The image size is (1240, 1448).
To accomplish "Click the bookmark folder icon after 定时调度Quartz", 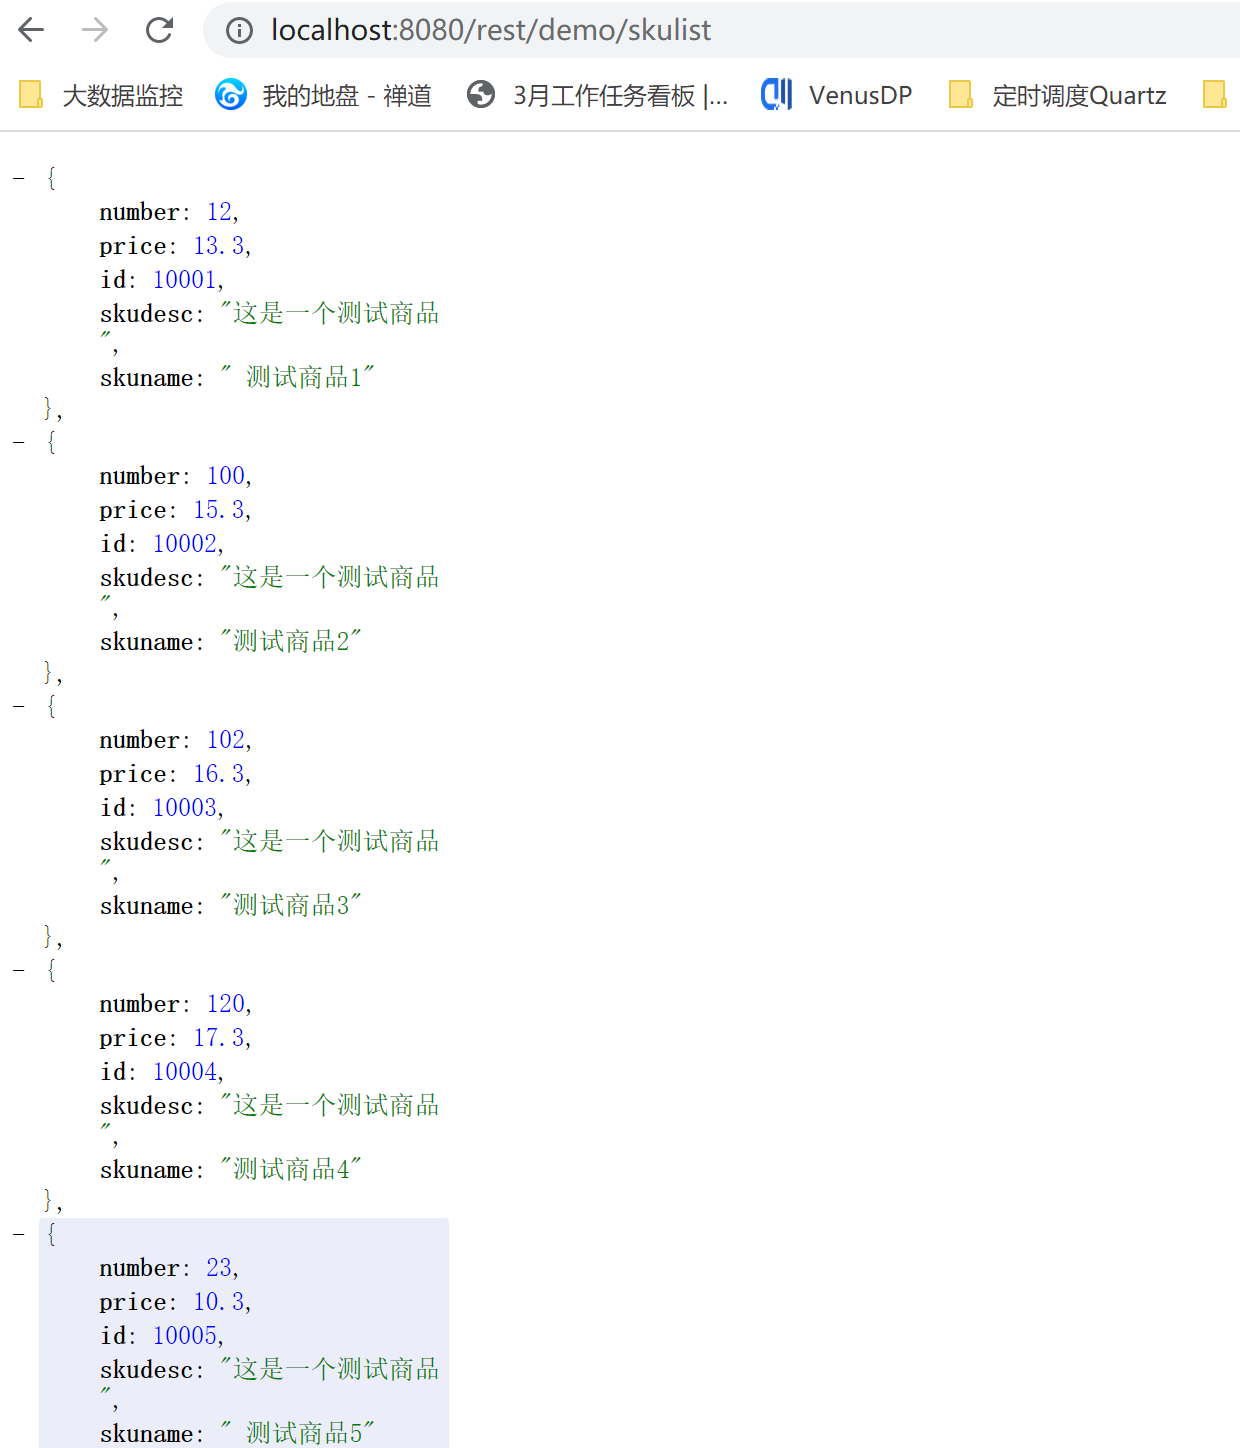I will pos(1215,95).
